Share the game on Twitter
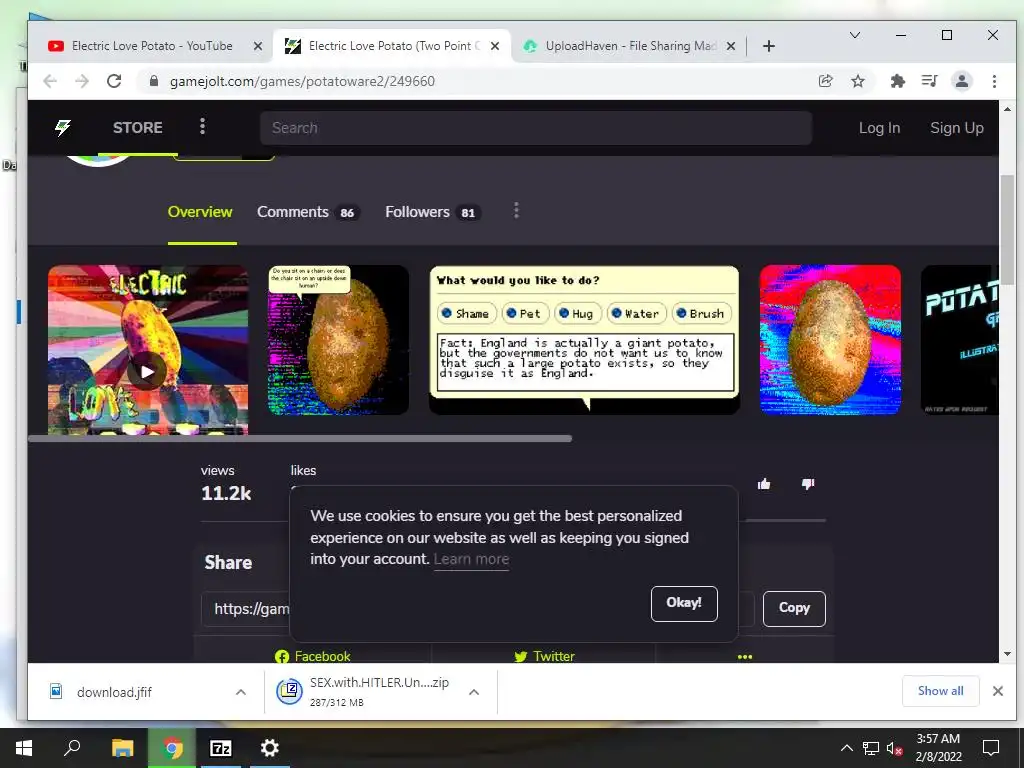Viewport: 1024px width, 768px height. click(x=544, y=656)
